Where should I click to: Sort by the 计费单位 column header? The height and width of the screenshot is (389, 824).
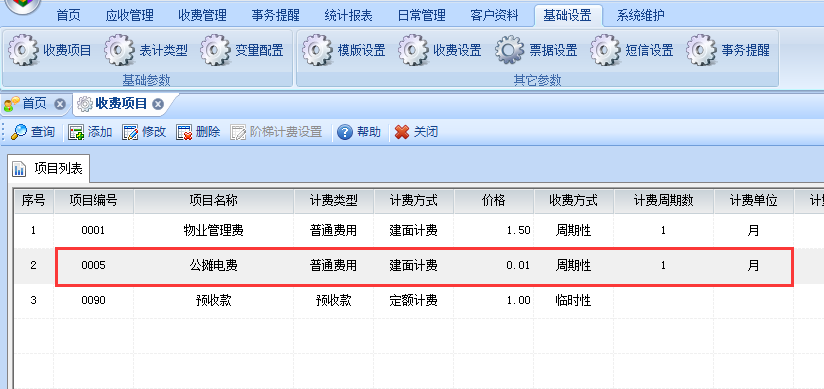click(754, 201)
